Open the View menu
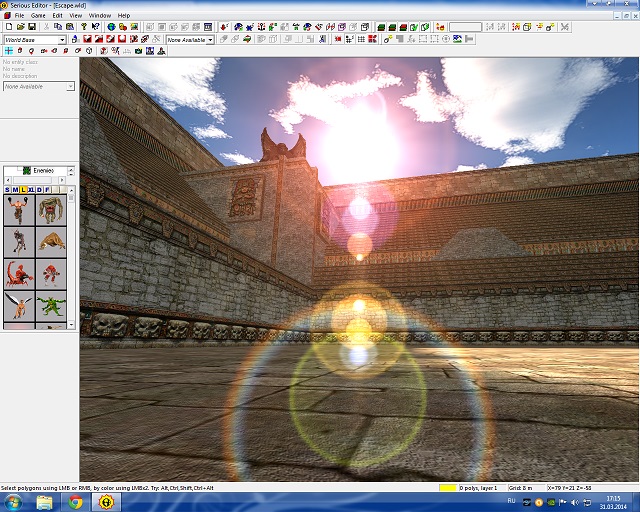 pos(76,16)
